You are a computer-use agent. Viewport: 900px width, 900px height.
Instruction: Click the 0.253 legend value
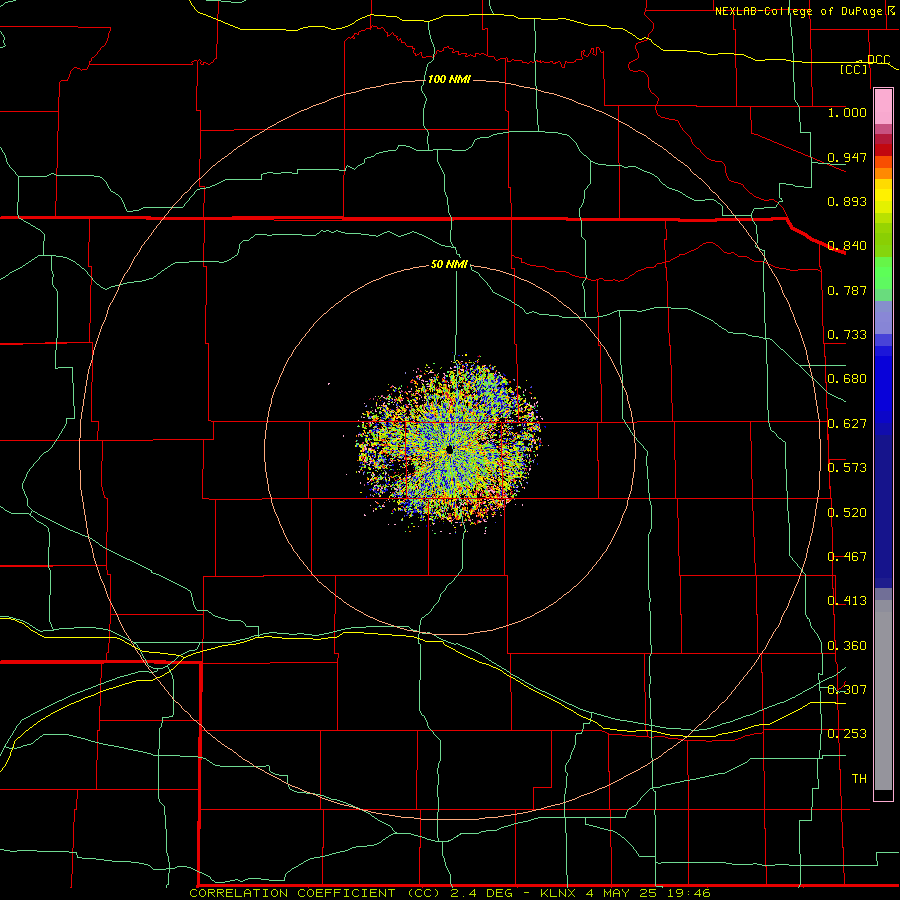click(x=847, y=734)
